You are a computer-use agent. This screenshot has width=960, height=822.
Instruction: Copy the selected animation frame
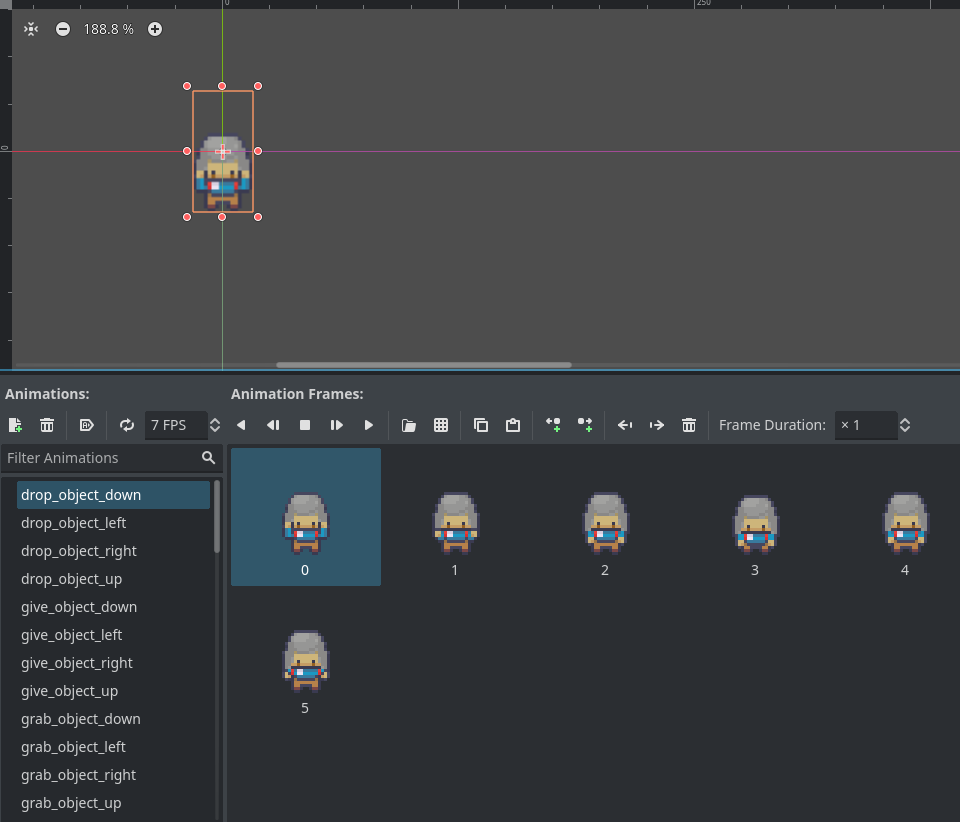(481, 425)
